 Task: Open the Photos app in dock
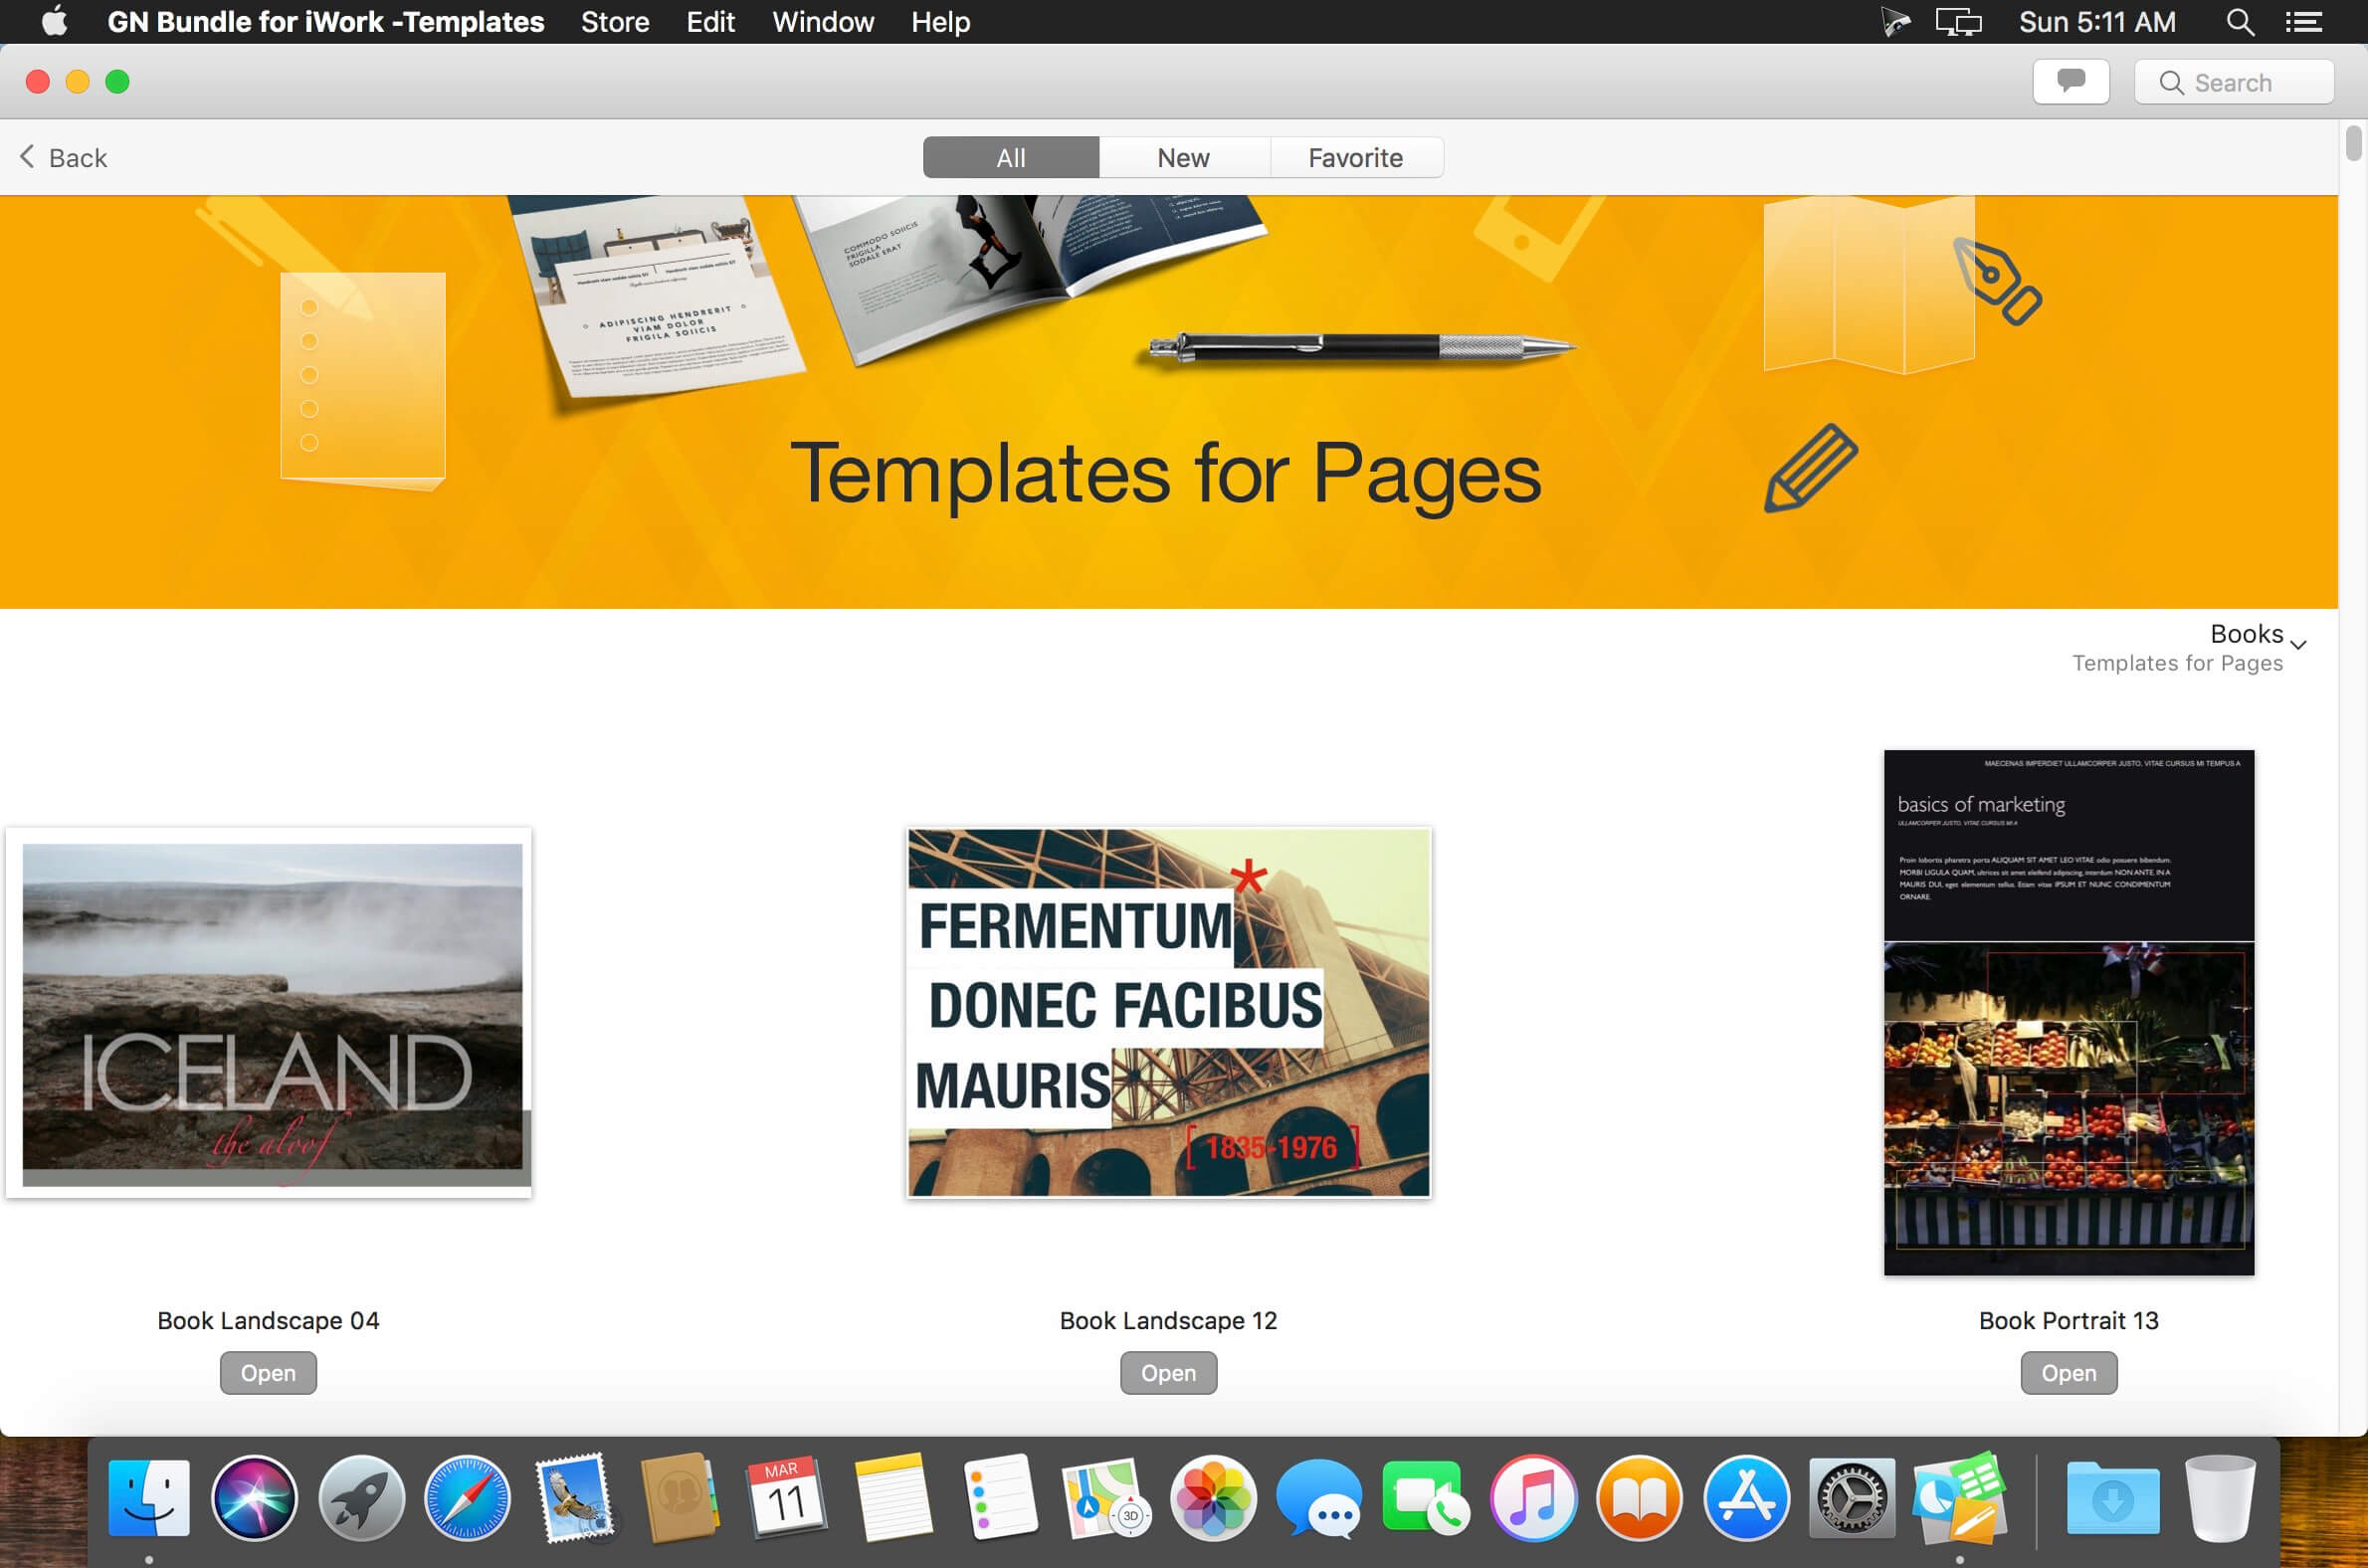pos(1213,1497)
